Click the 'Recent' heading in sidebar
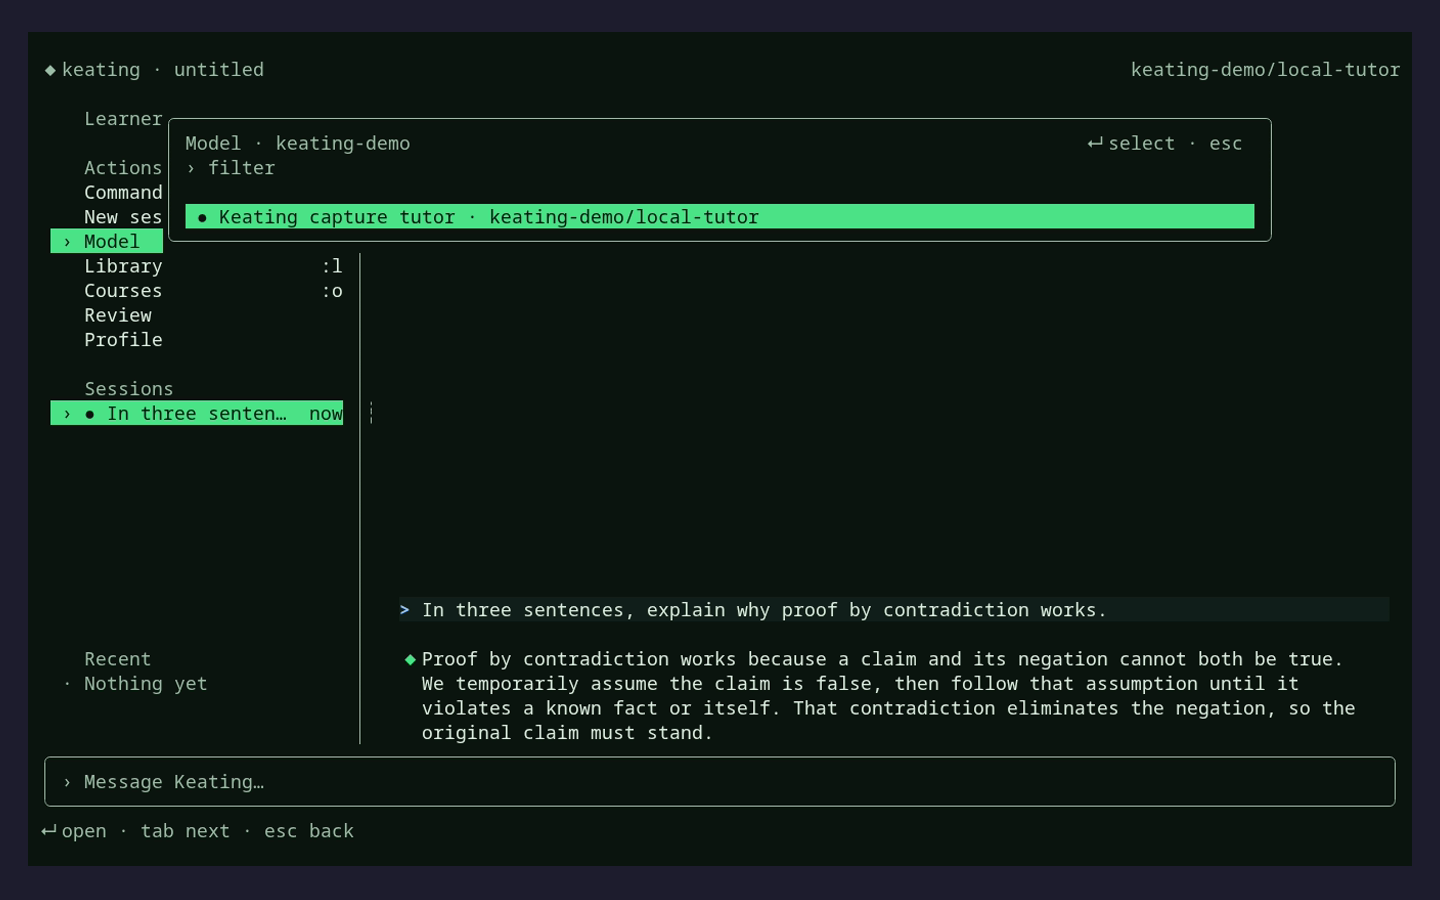1440x900 pixels. coord(118,659)
